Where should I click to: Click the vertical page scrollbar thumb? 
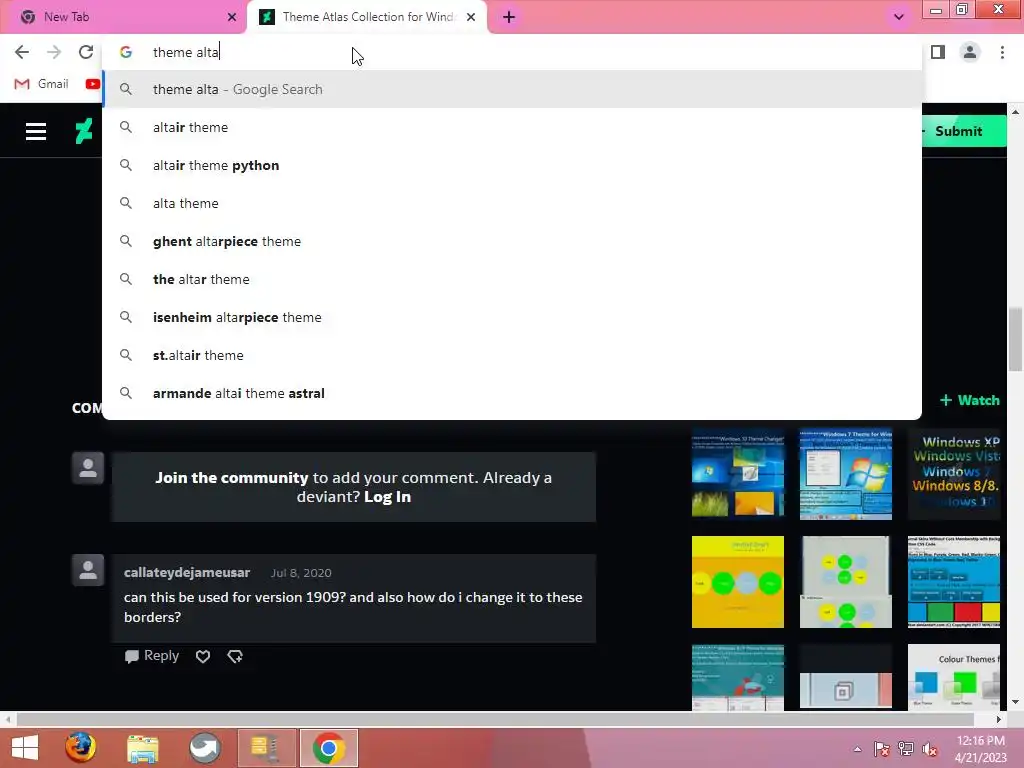1015,338
